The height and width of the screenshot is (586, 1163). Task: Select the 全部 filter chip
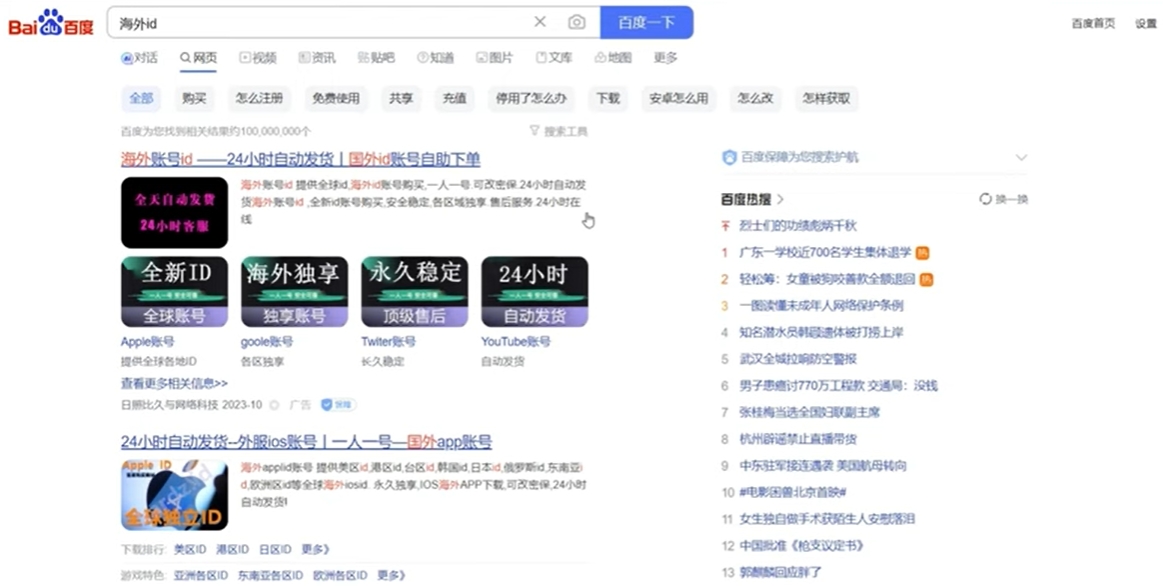pos(141,98)
